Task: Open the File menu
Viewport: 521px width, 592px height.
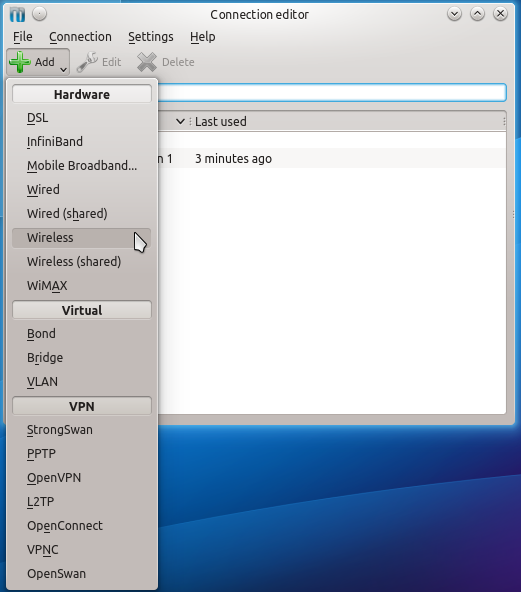Action: click(23, 37)
